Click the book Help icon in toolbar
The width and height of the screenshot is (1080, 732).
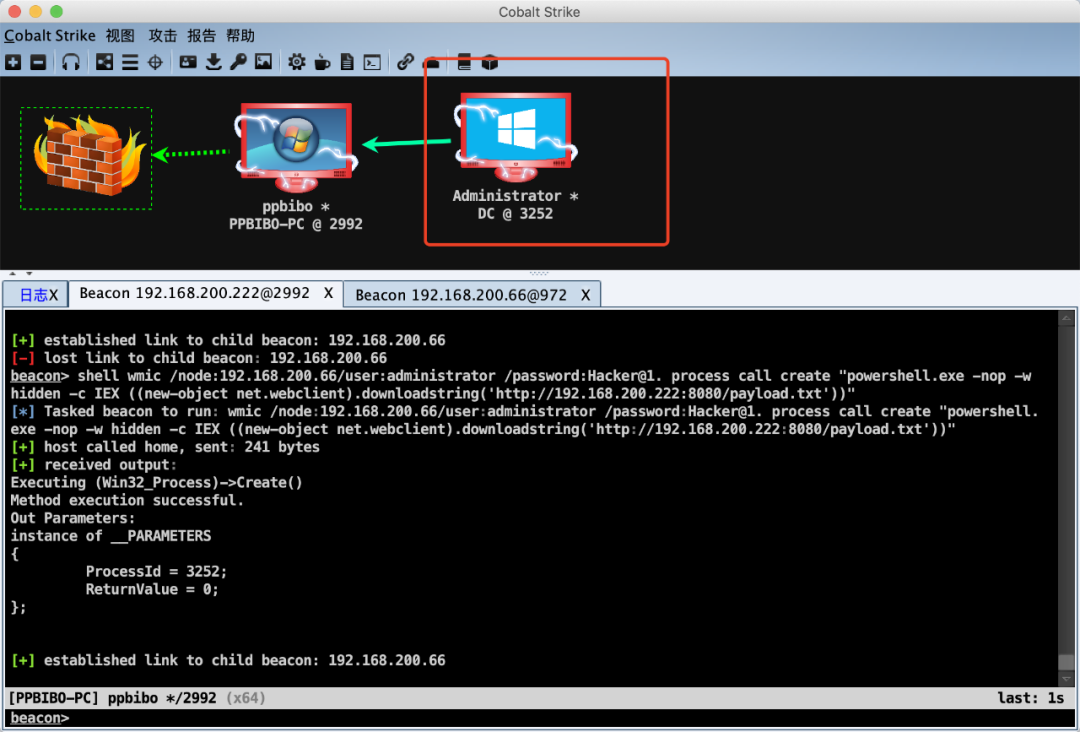point(464,63)
